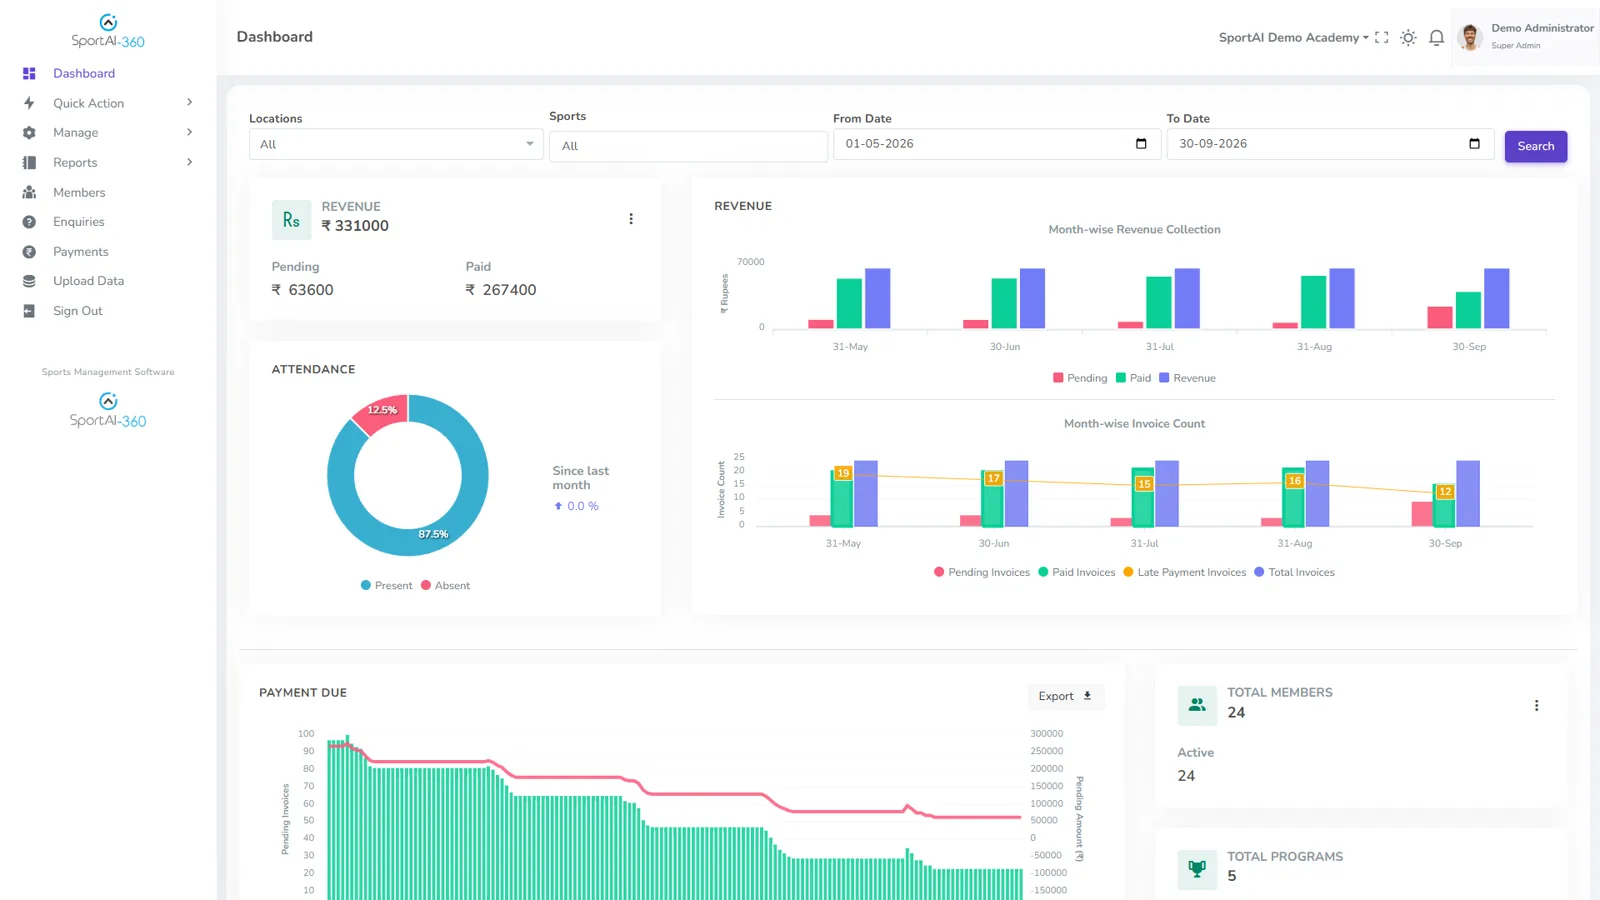Screen dimensions: 1600x900
Task: Export Payment Due data
Action: point(1065,696)
